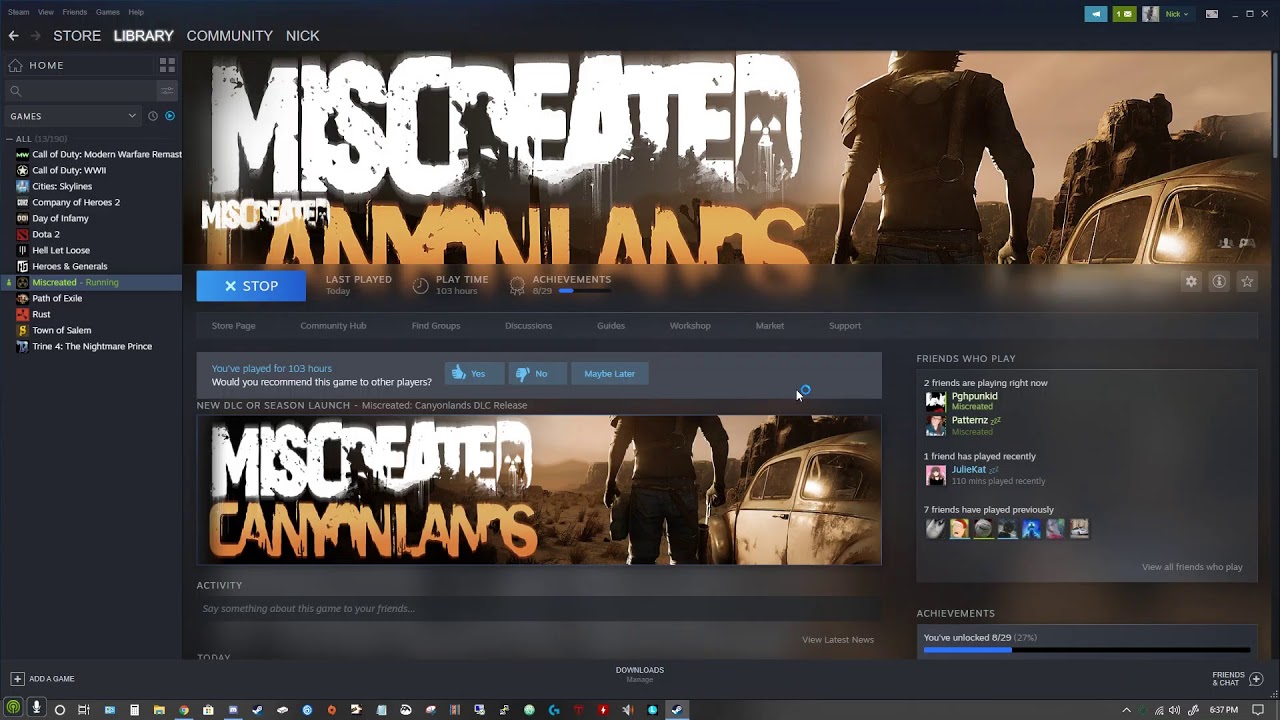Click the activity comment input box
The width and height of the screenshot is (1280, 720).
pos(539,608)
